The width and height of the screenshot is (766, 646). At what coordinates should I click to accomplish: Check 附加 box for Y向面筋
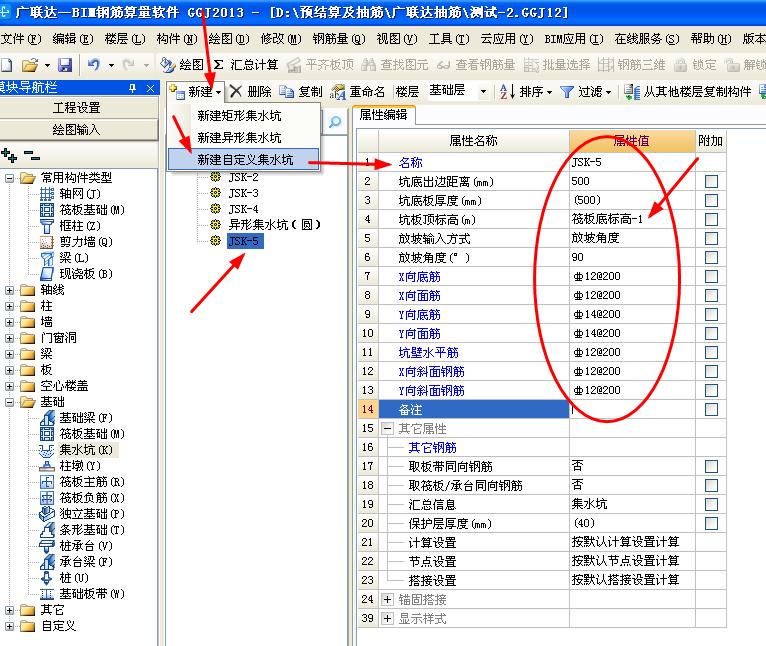(x=711, y=333)
